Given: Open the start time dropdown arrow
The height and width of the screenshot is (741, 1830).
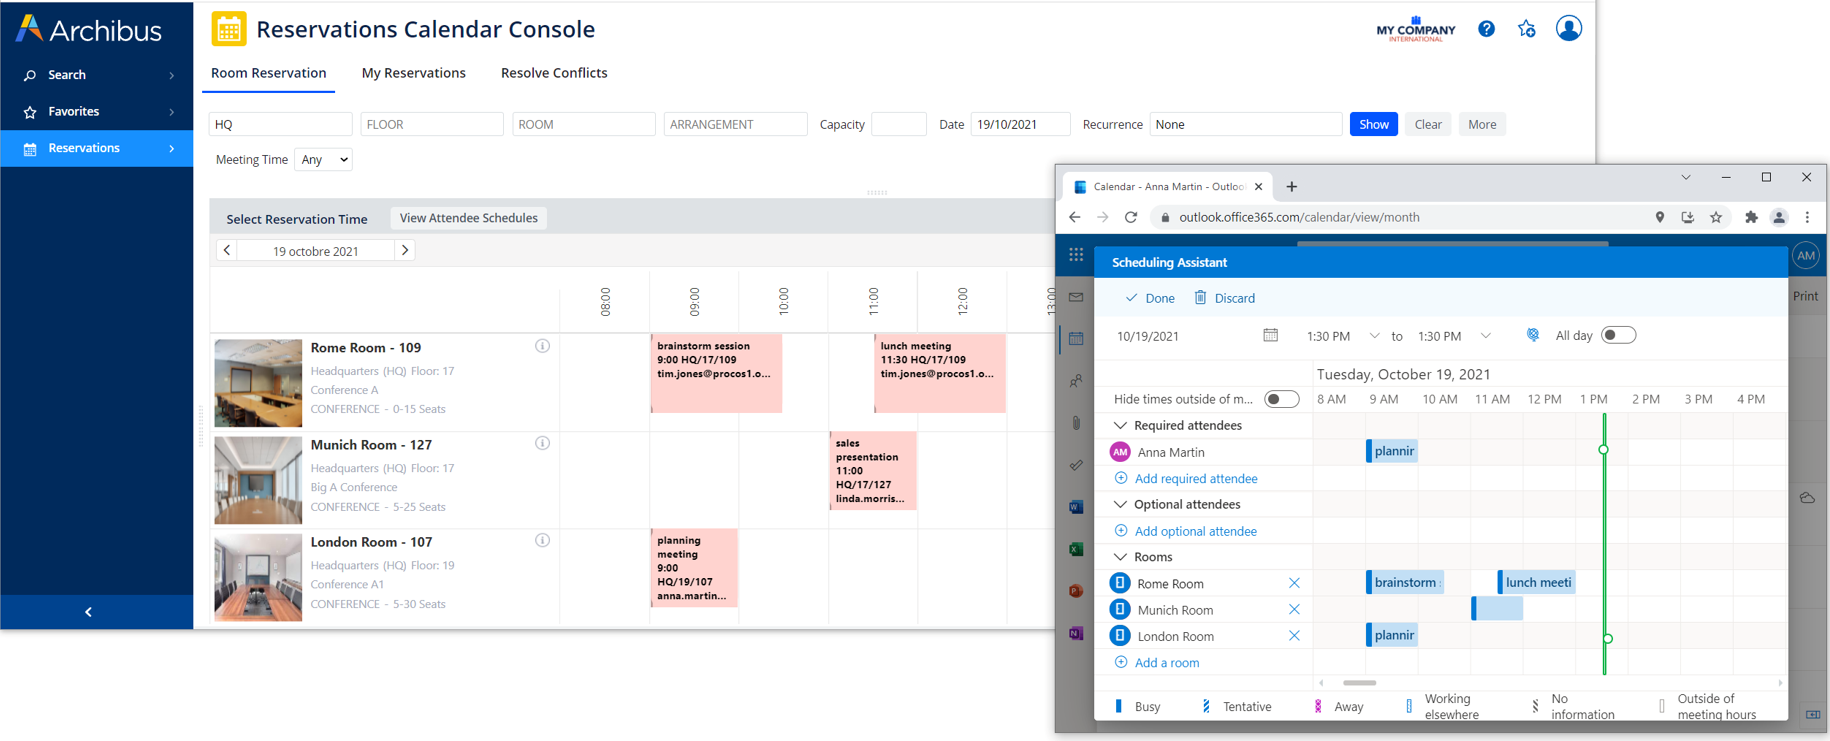Looking at the screenshot, I should (1374, 336).
